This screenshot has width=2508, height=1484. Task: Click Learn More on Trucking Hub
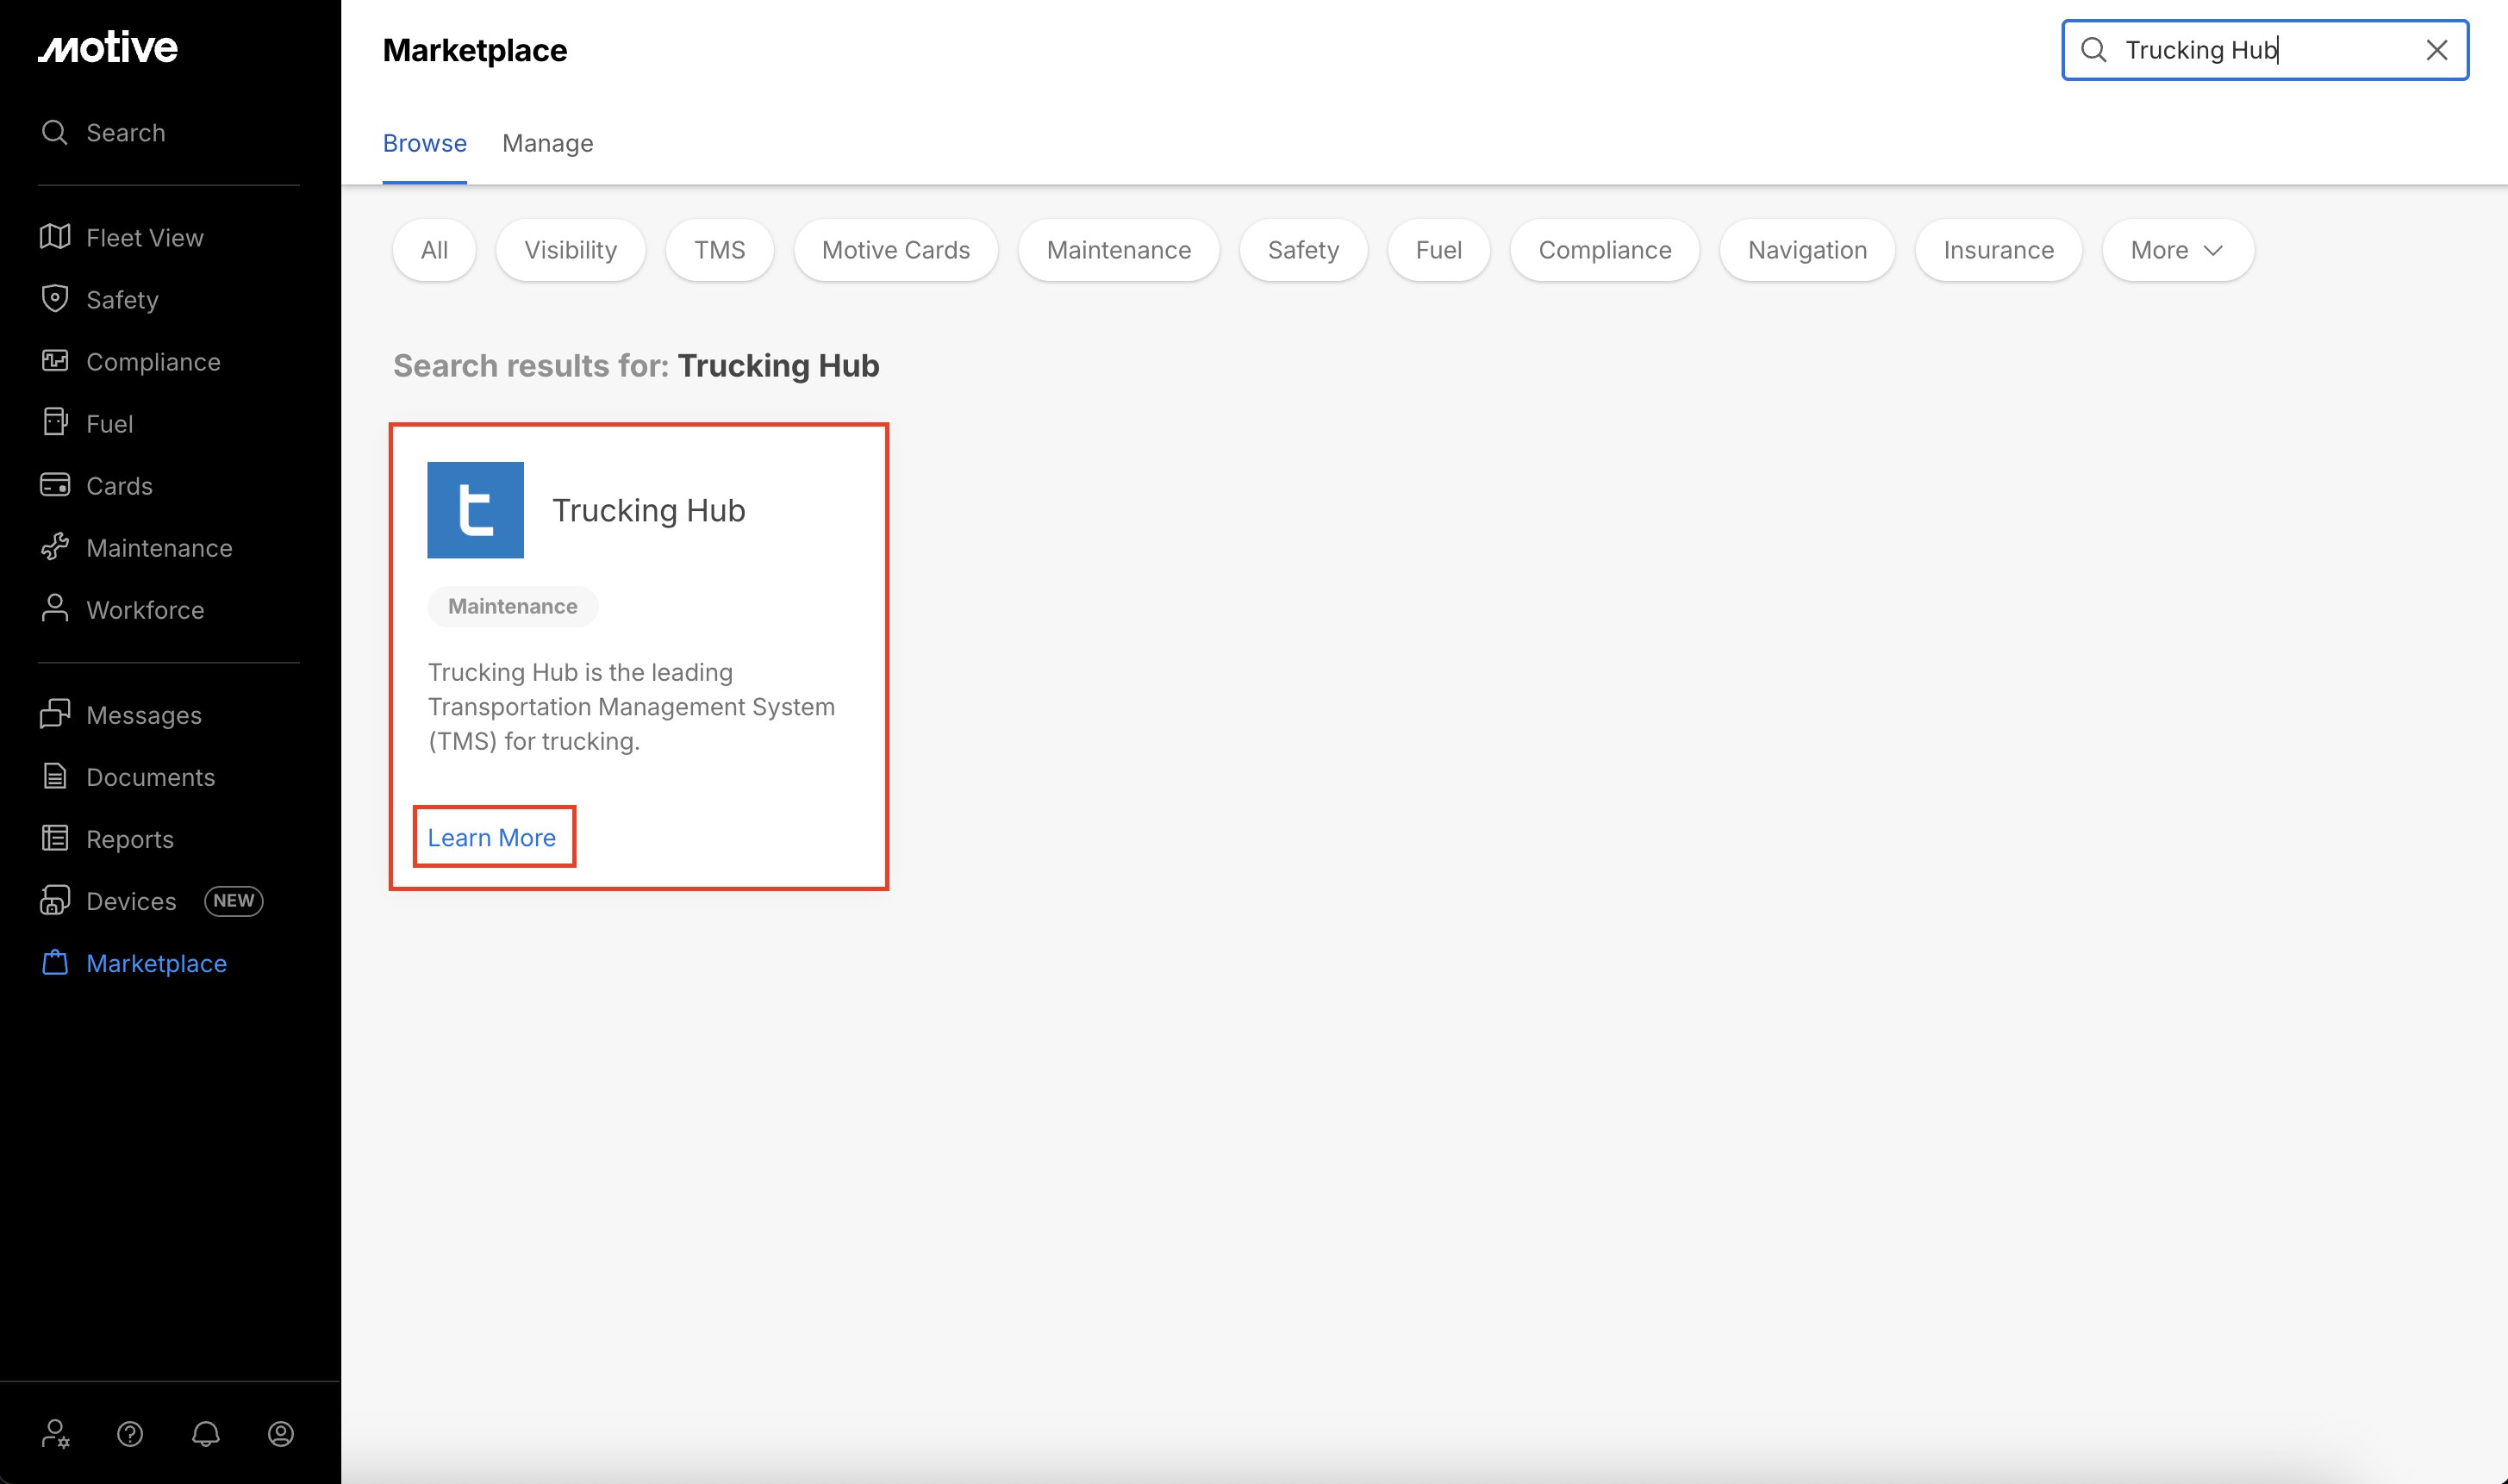[492, 837]
